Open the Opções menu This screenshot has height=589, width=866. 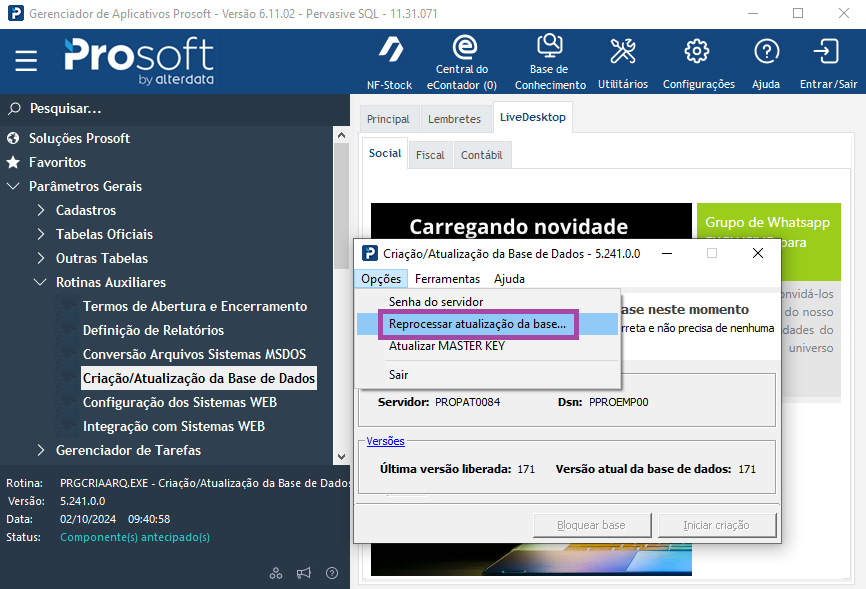click(381, 278)
